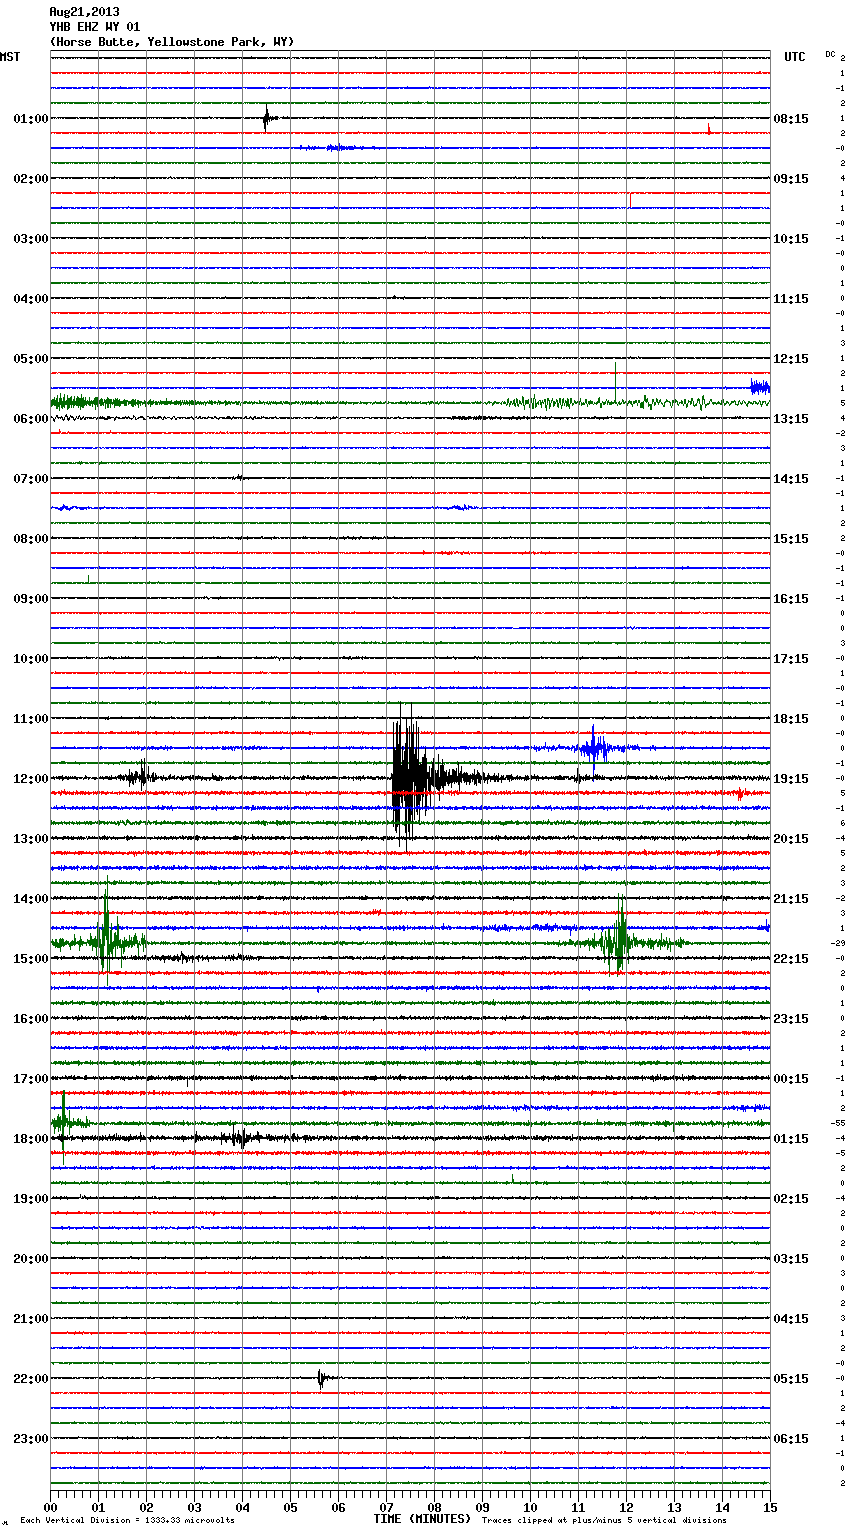Select the 20:00 MST time label
850x1534 pixels.
point(31,1259)
